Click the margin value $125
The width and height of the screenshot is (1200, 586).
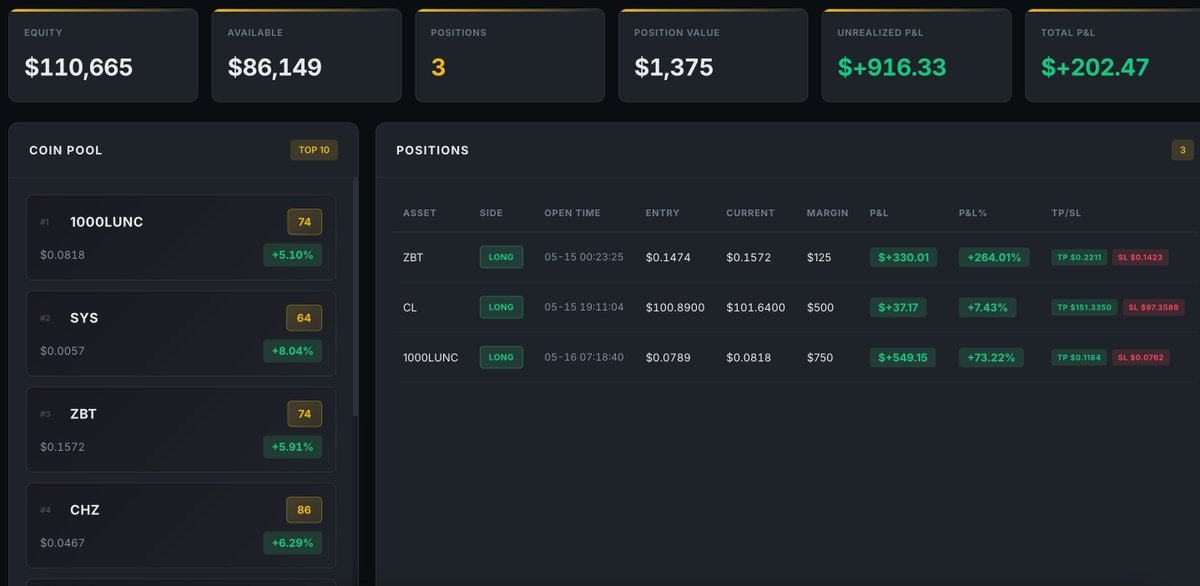click(819, 257)
